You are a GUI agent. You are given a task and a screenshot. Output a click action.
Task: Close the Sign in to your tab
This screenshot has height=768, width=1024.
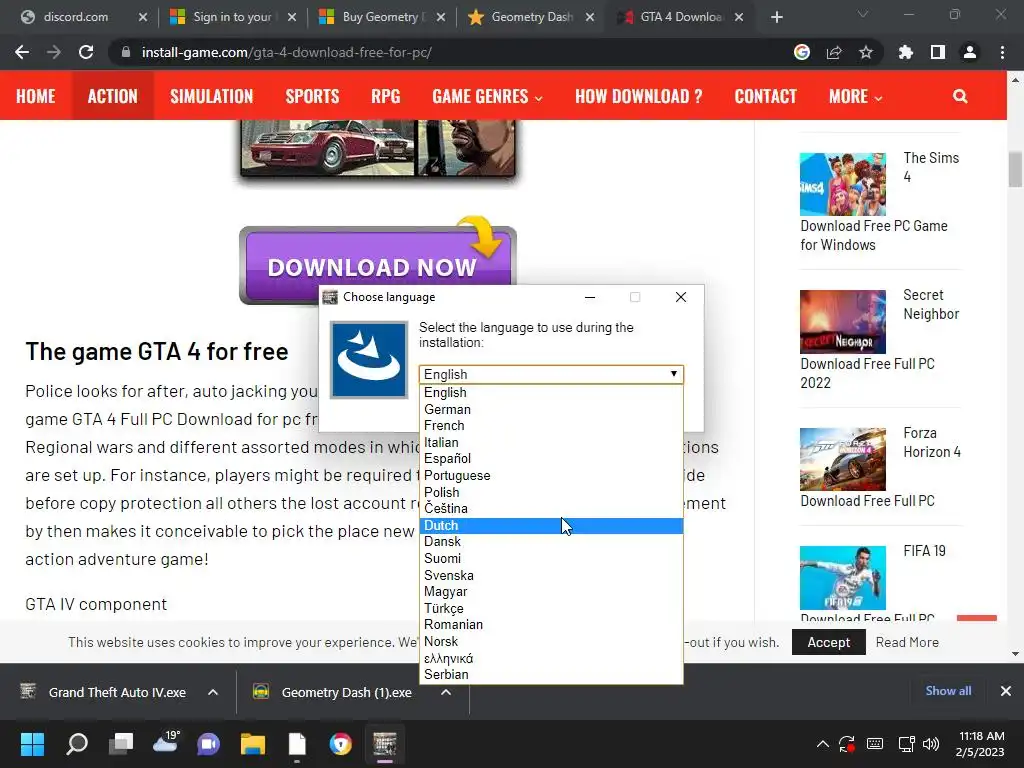click(292, 17)
